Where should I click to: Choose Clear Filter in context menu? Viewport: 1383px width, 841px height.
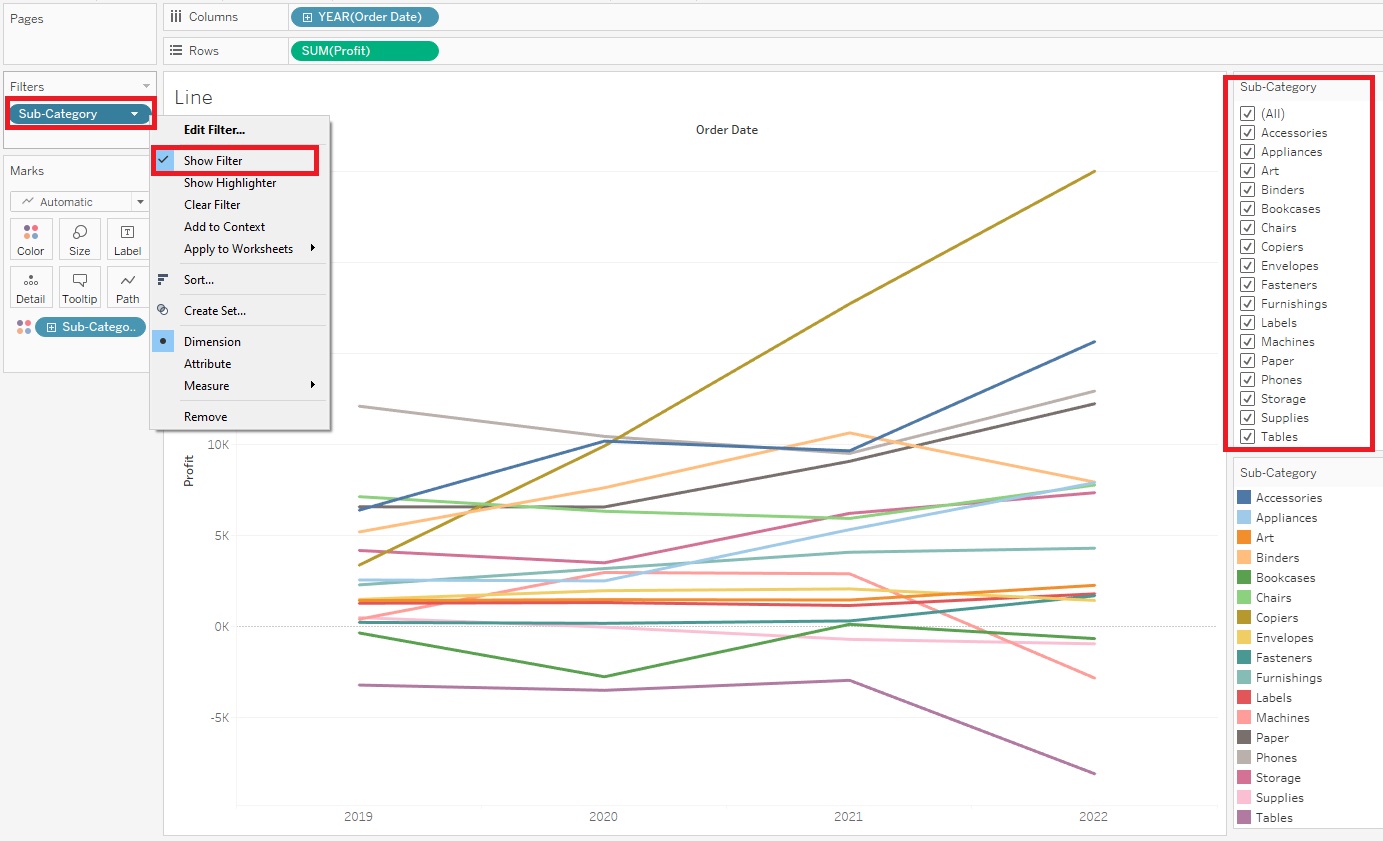click(x=240, y=205)
